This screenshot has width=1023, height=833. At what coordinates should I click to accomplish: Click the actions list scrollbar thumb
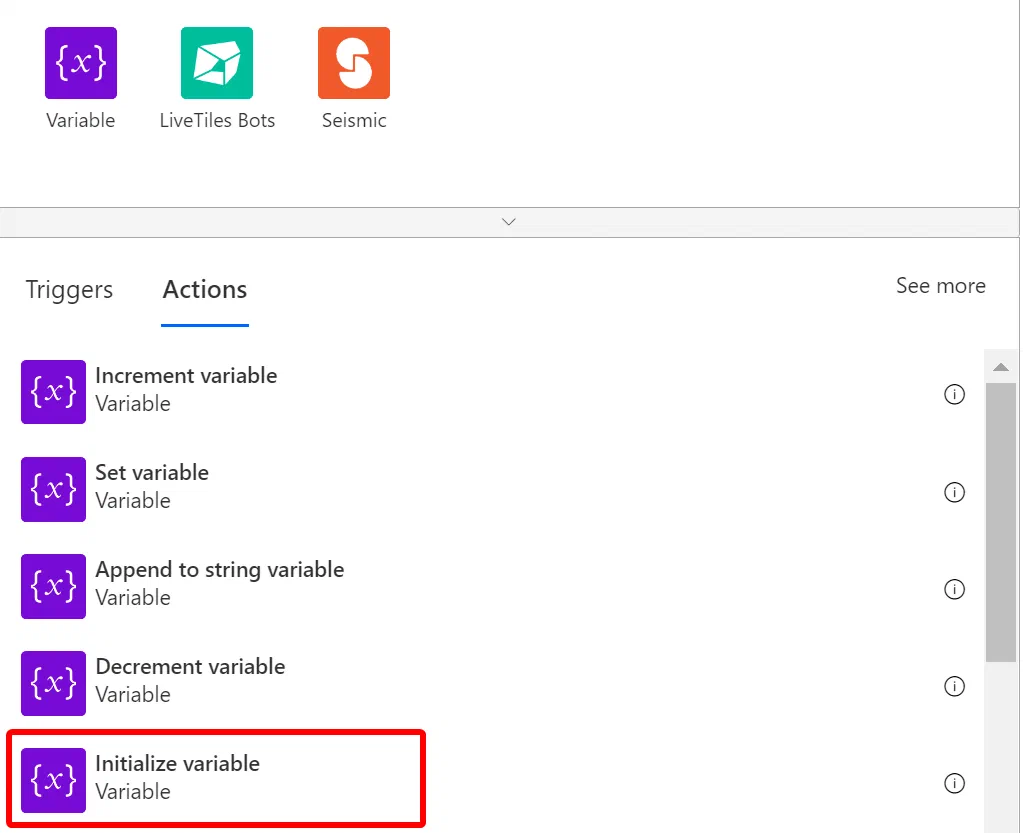1001,522
